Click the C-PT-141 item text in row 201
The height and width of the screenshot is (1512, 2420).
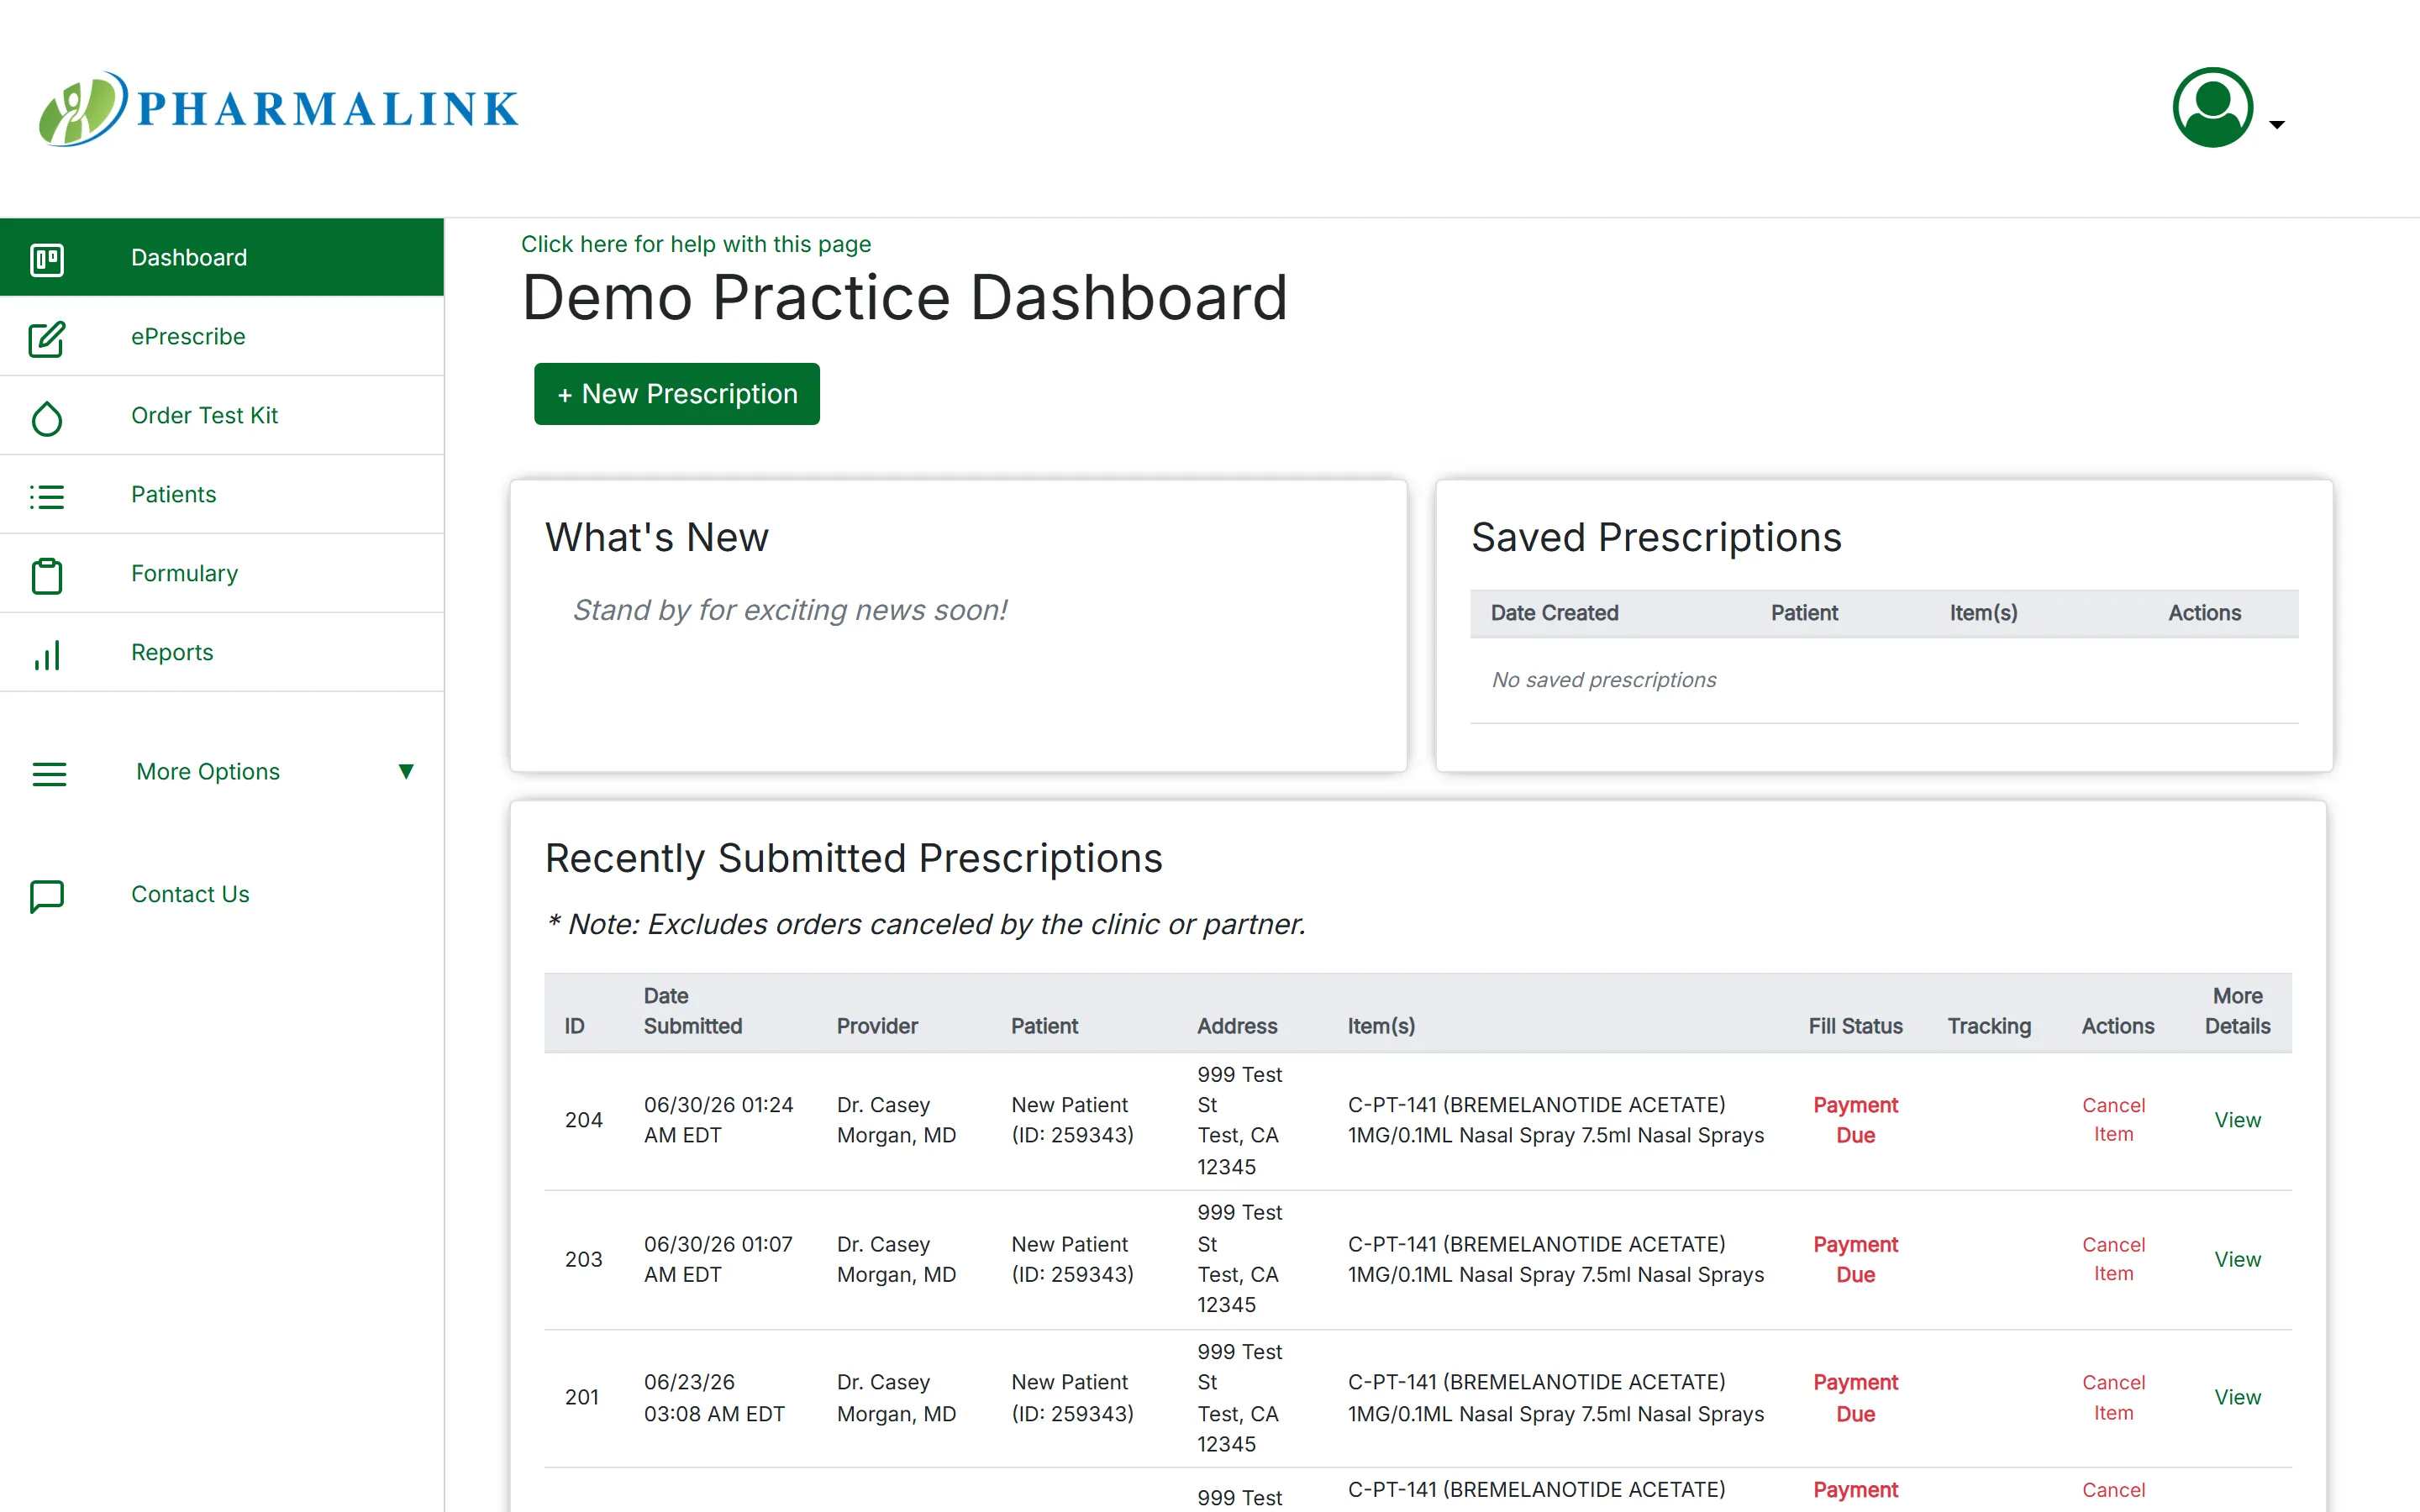tap(1555, 1397)
